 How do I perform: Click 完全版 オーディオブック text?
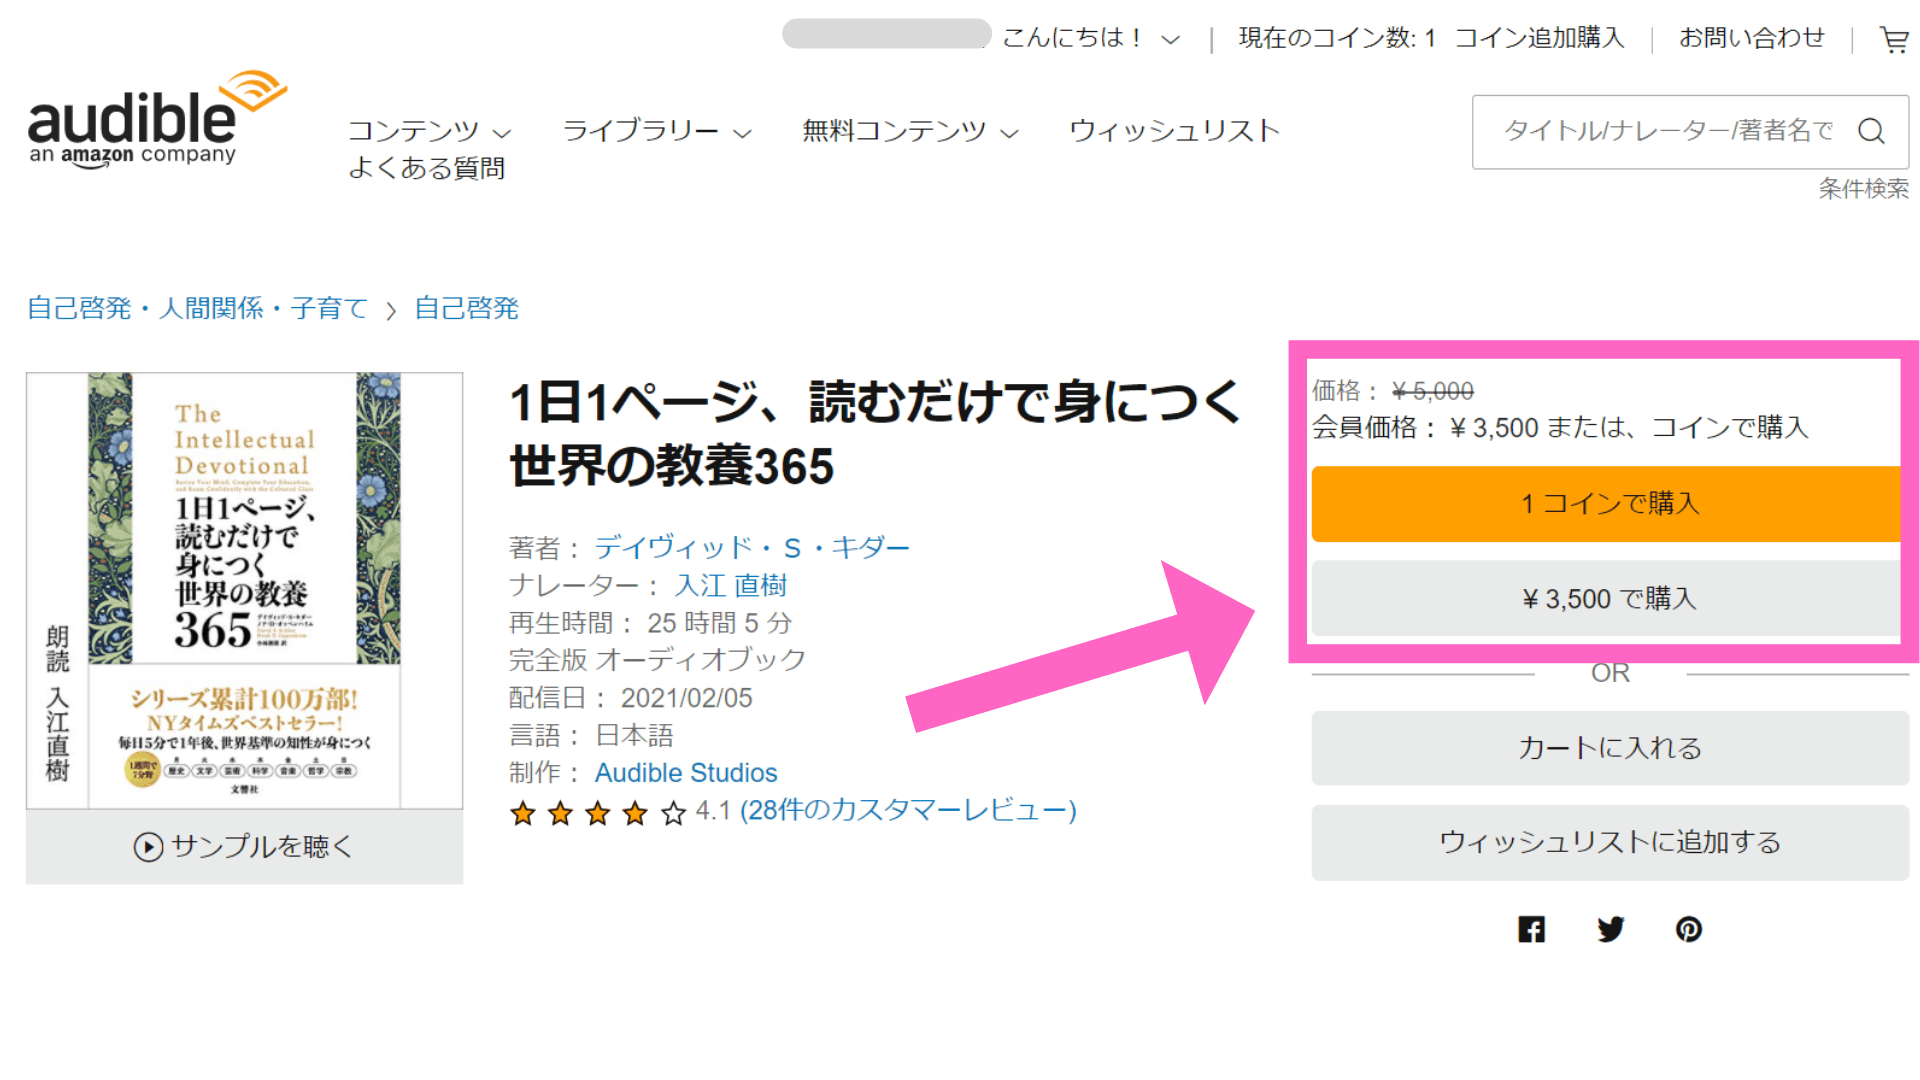[657, 660]
